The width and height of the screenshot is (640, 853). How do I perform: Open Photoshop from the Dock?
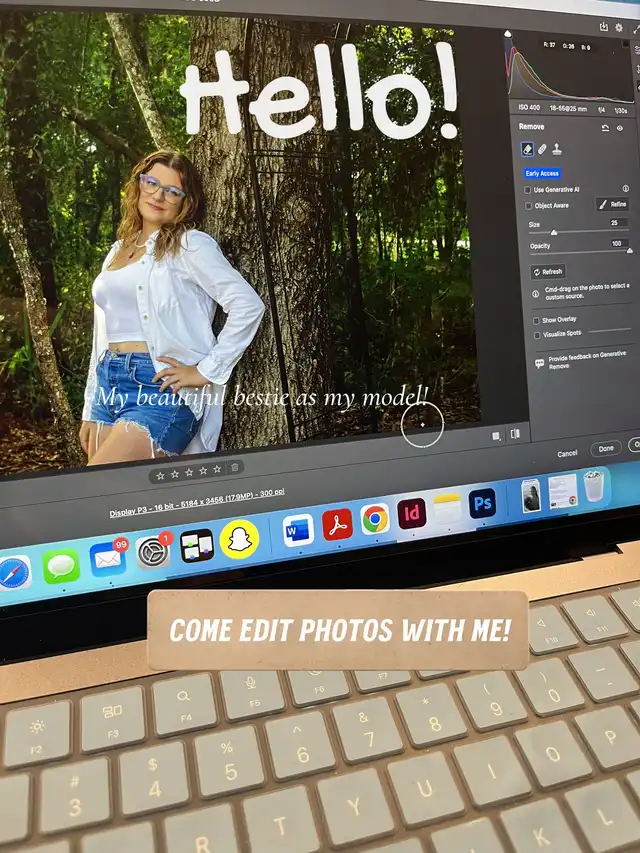(482, 503)
